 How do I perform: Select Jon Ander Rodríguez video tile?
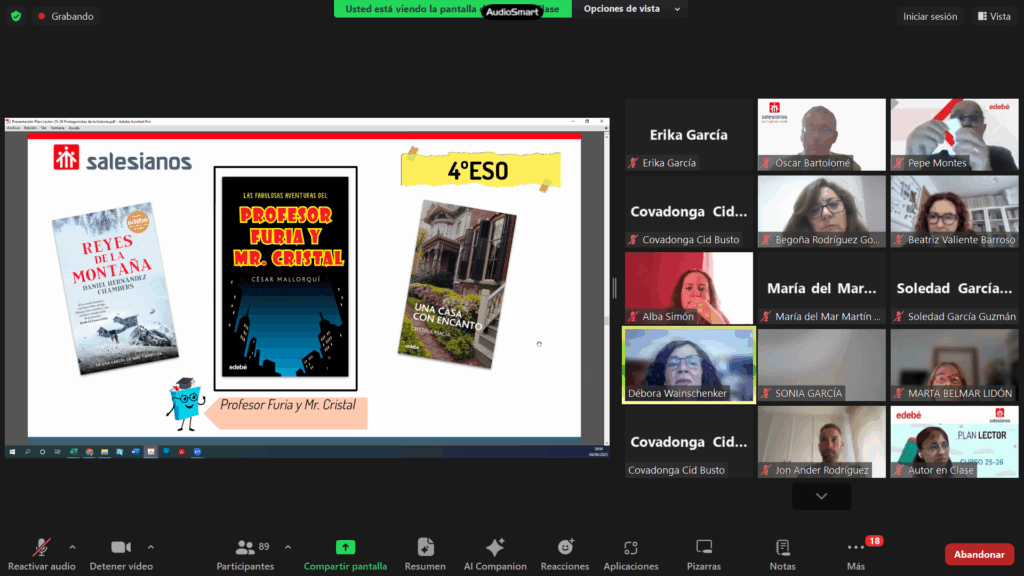[x=822, y=442]
